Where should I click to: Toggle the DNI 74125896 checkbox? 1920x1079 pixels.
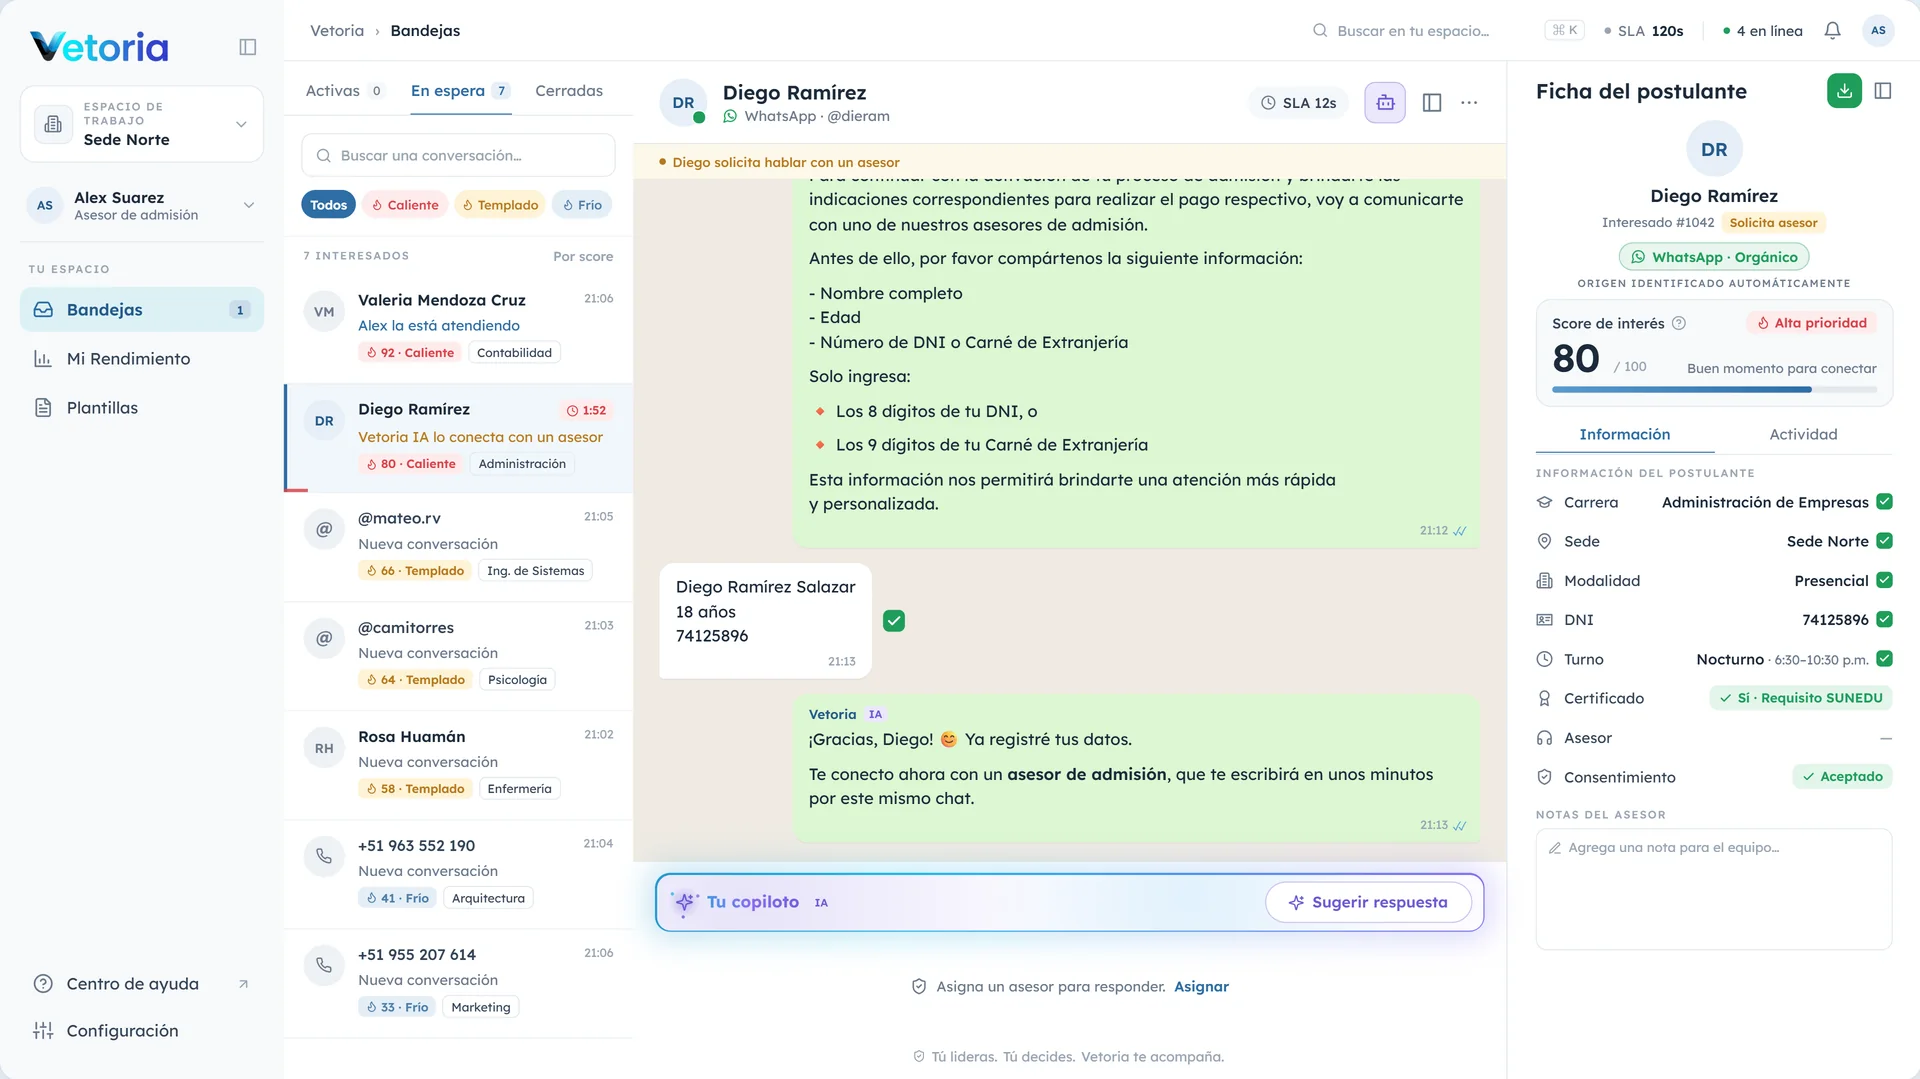pyautogui.click(x=1884, y=619)
